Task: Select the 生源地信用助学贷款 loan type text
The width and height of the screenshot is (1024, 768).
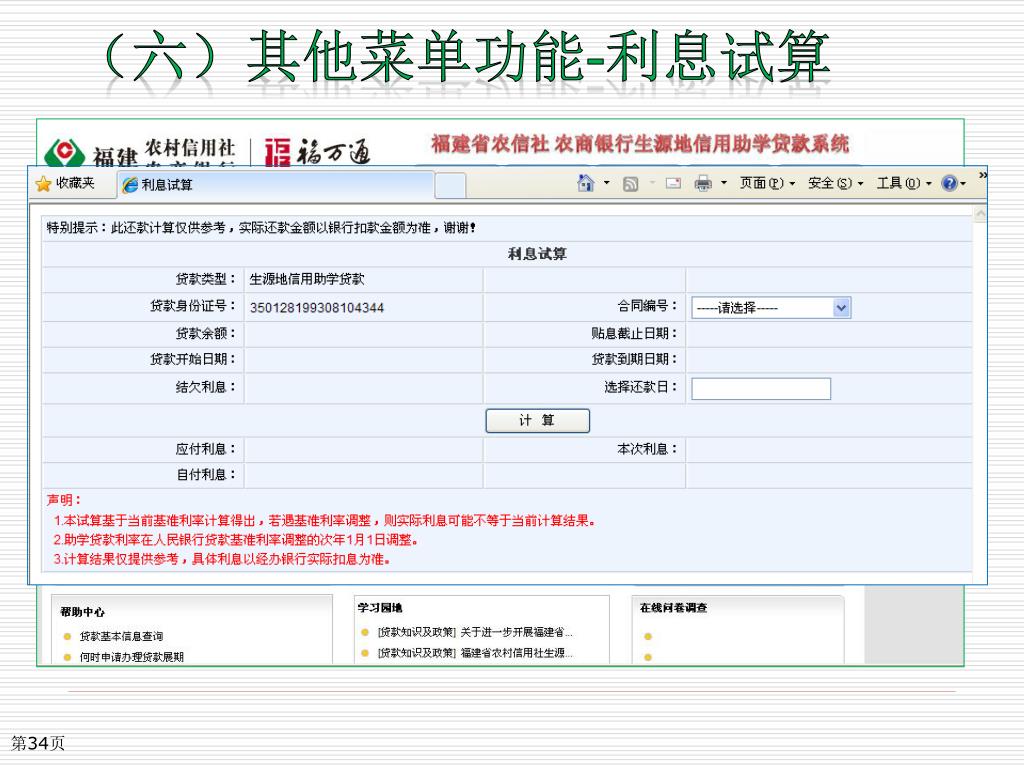Action: point(307,280)
